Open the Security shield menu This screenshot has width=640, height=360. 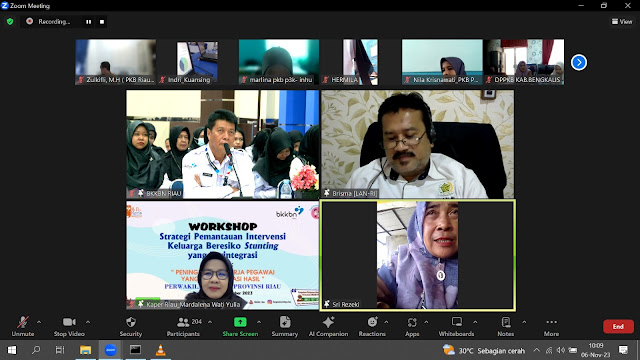point(131,327)
